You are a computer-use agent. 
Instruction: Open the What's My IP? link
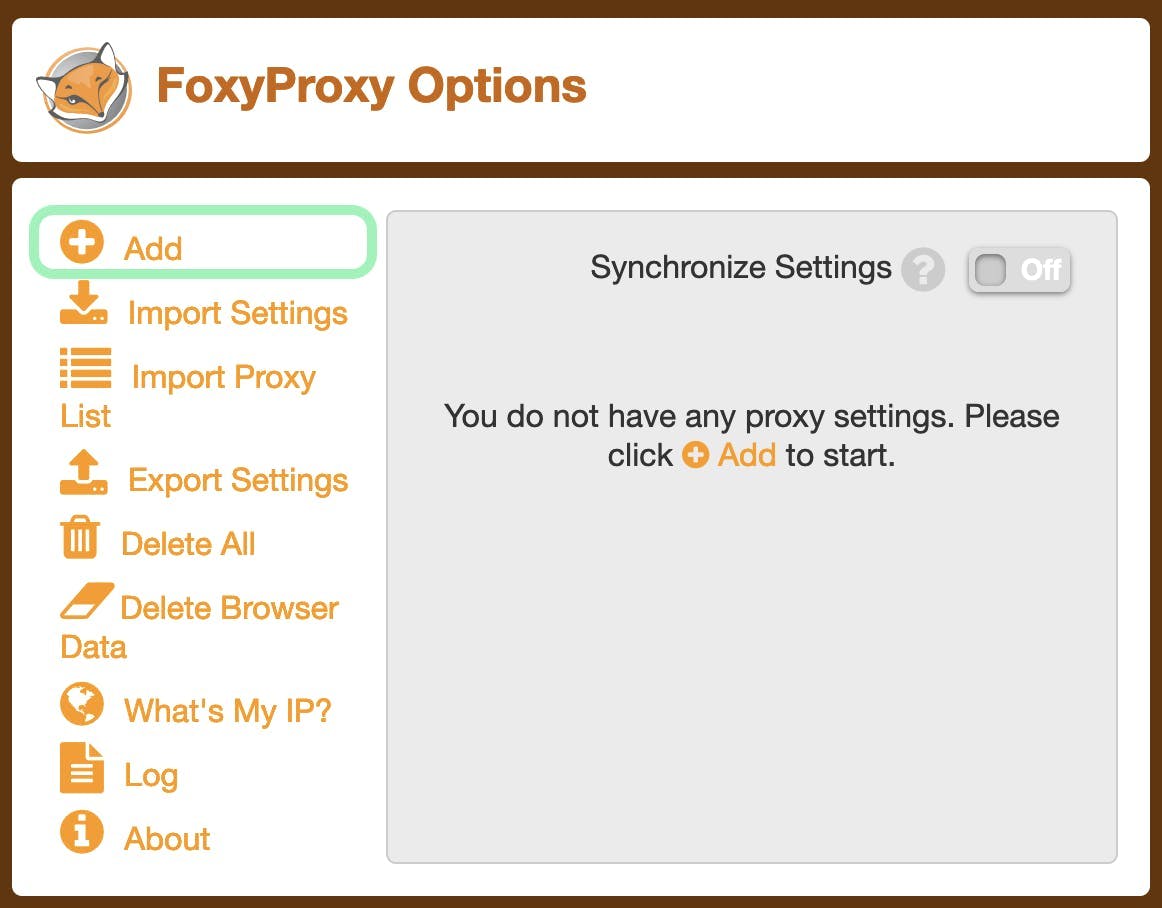228,711
